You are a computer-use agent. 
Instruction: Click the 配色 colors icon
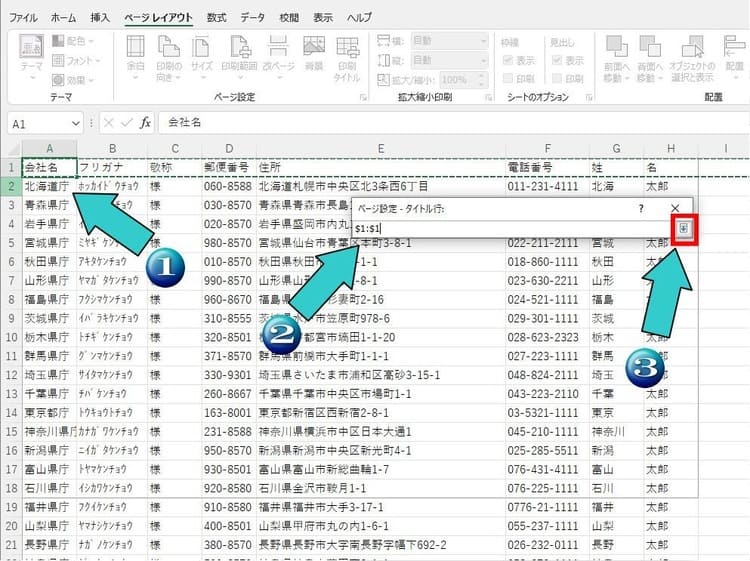point(58,41)
